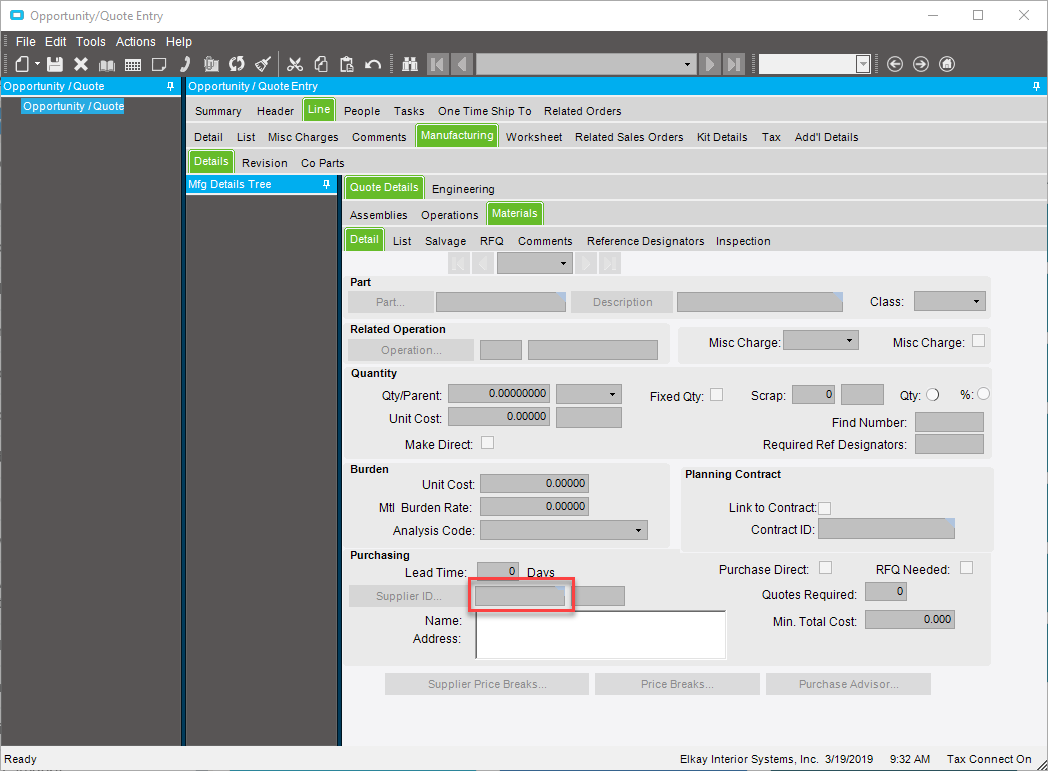Select the Scrap Qty radio button
1048x771 pixels.
932,395
